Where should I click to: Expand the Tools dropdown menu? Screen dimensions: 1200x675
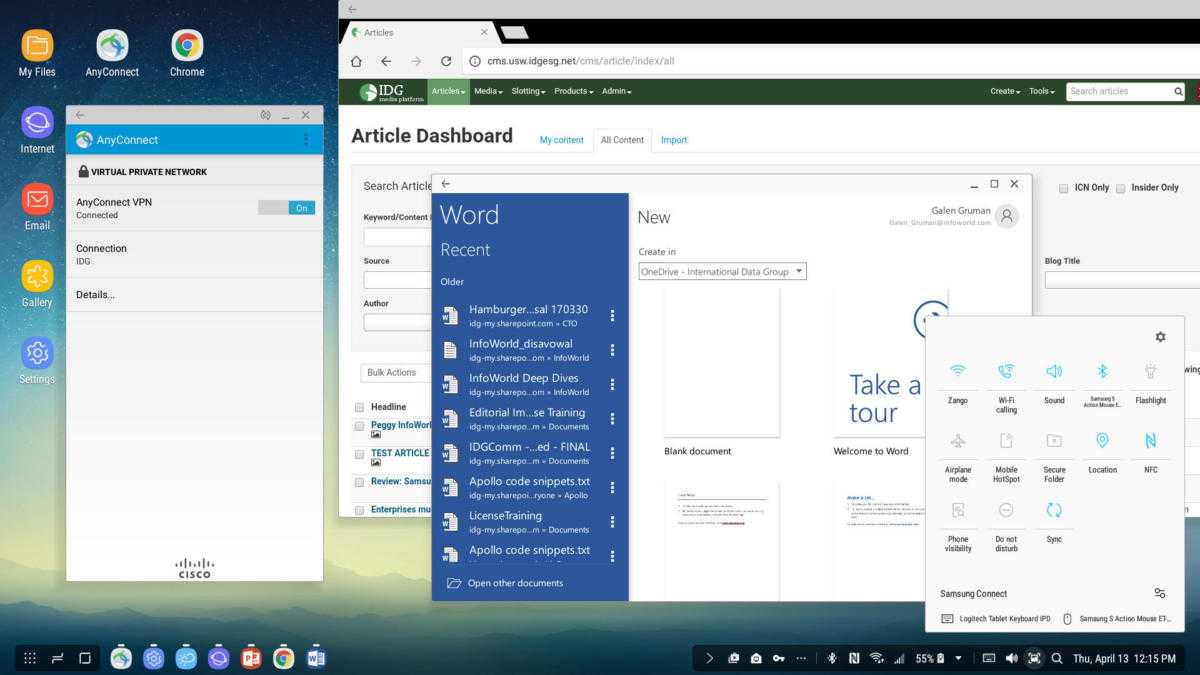point(1042,91)
